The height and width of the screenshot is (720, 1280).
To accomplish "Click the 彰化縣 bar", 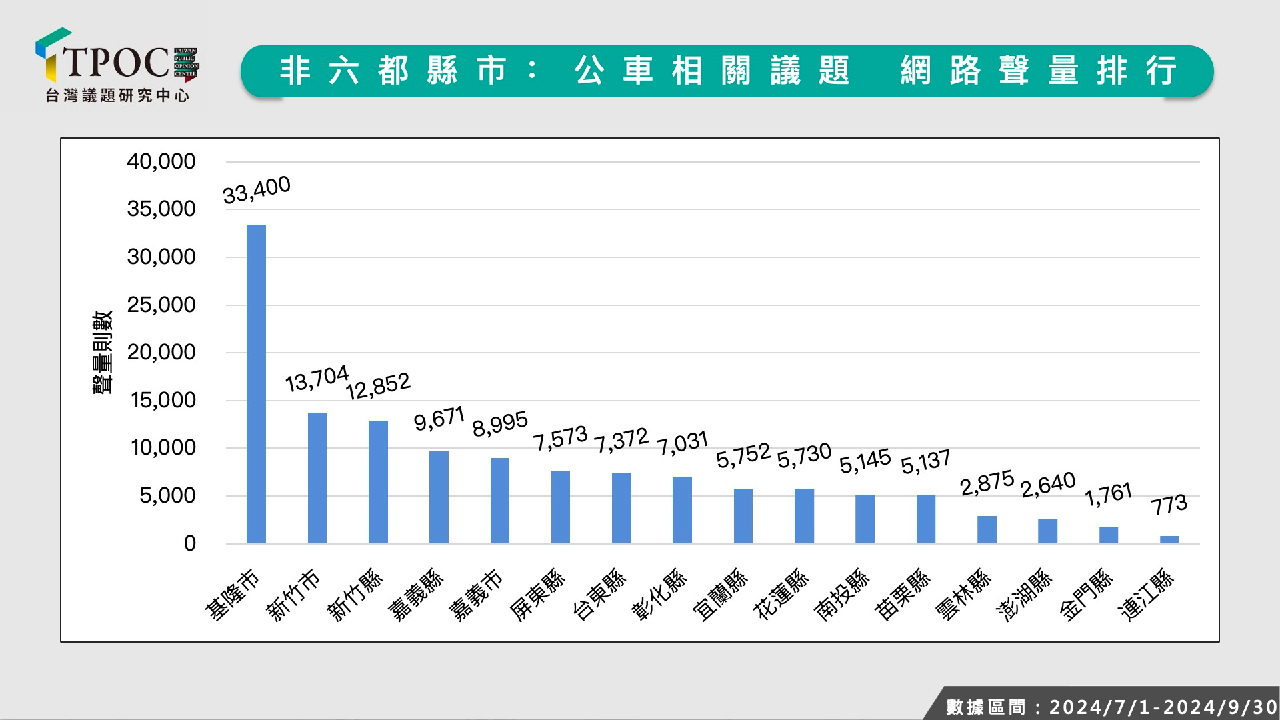I will coord(682,511).
